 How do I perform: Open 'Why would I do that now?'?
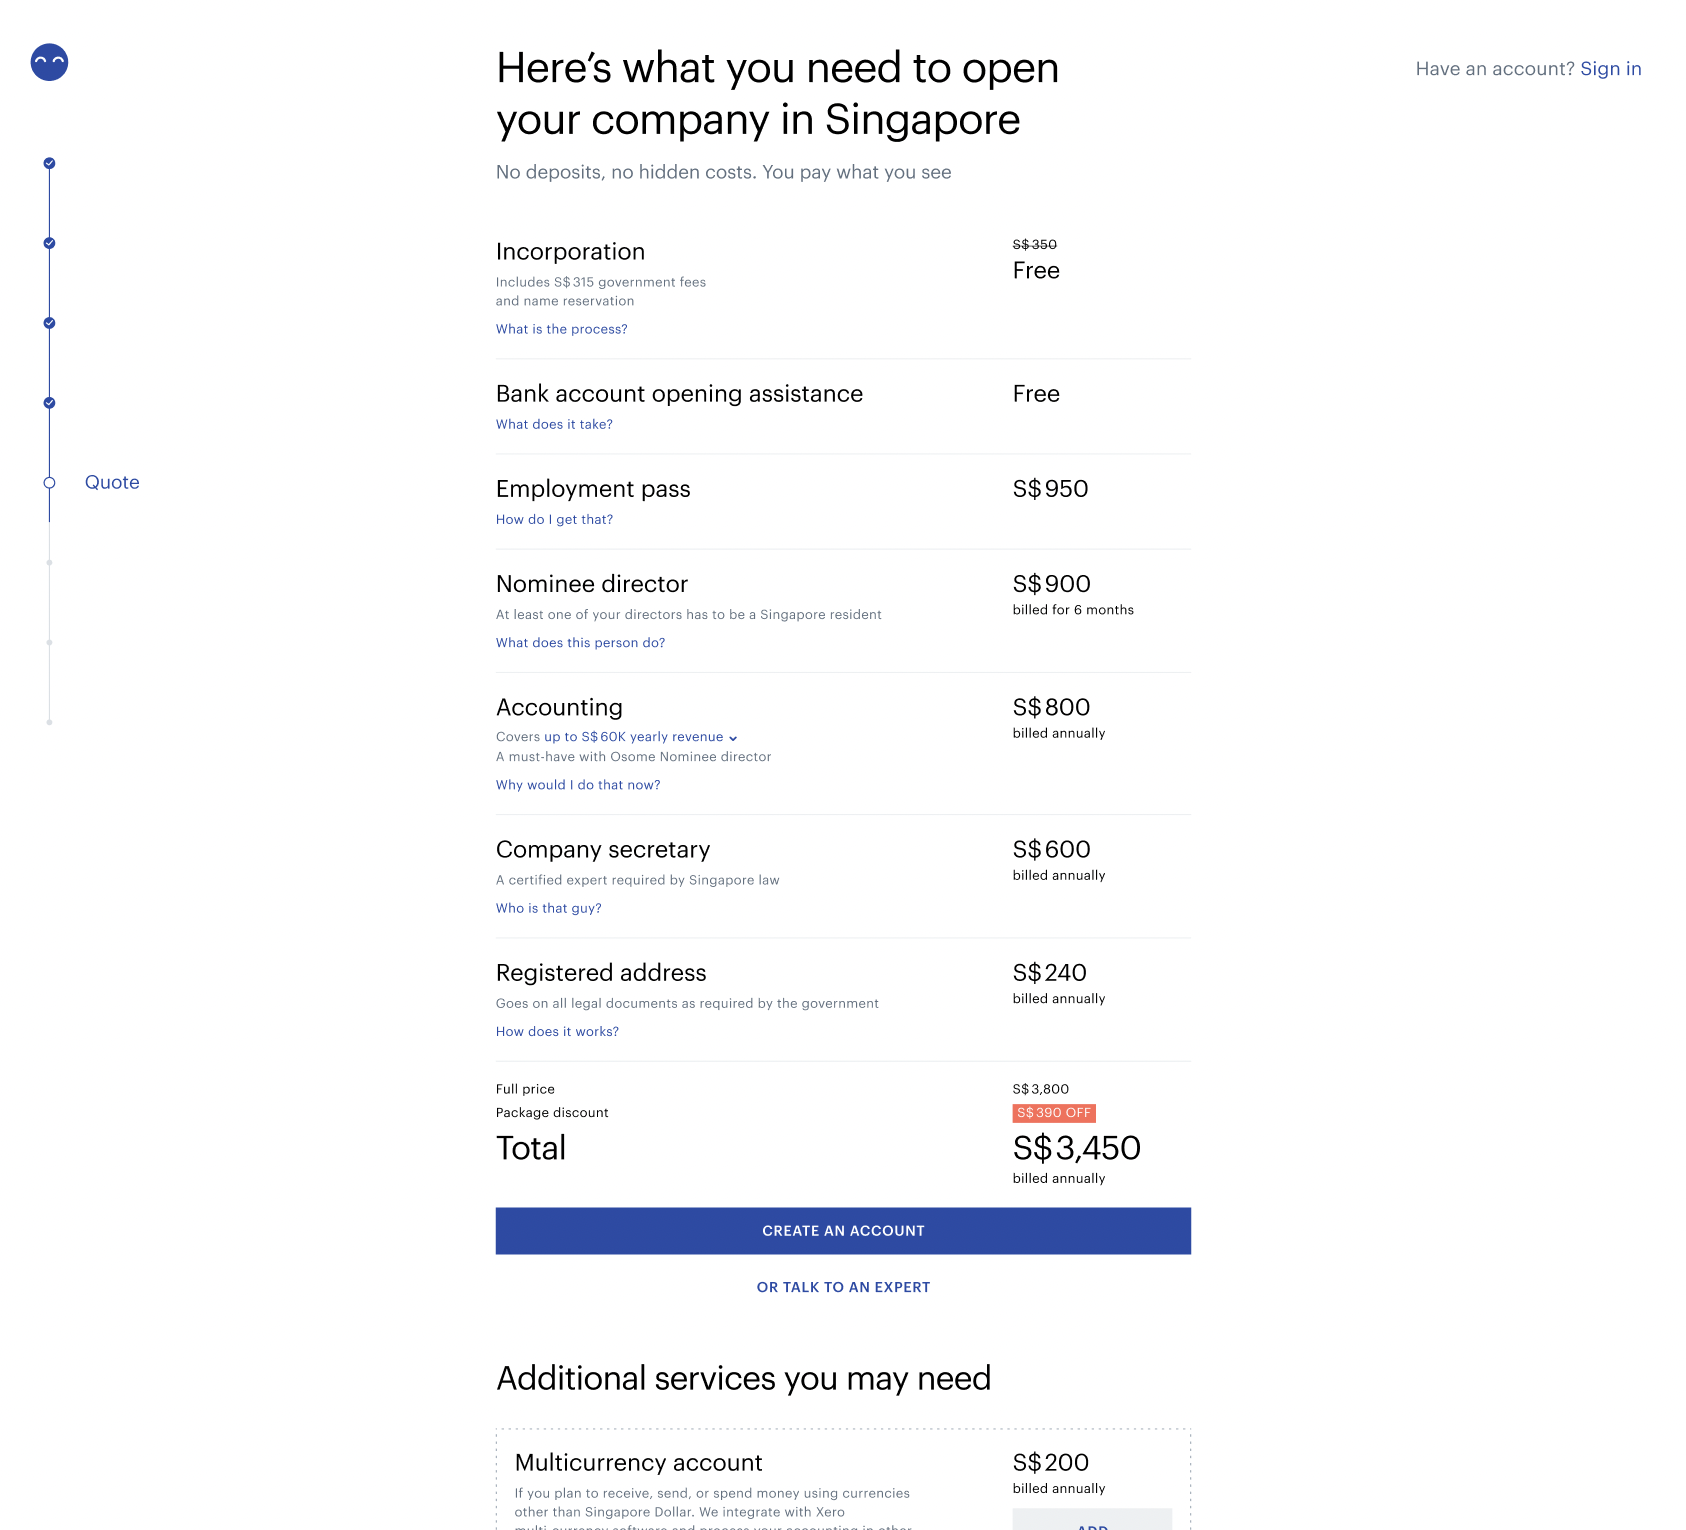tap(578, 785)
